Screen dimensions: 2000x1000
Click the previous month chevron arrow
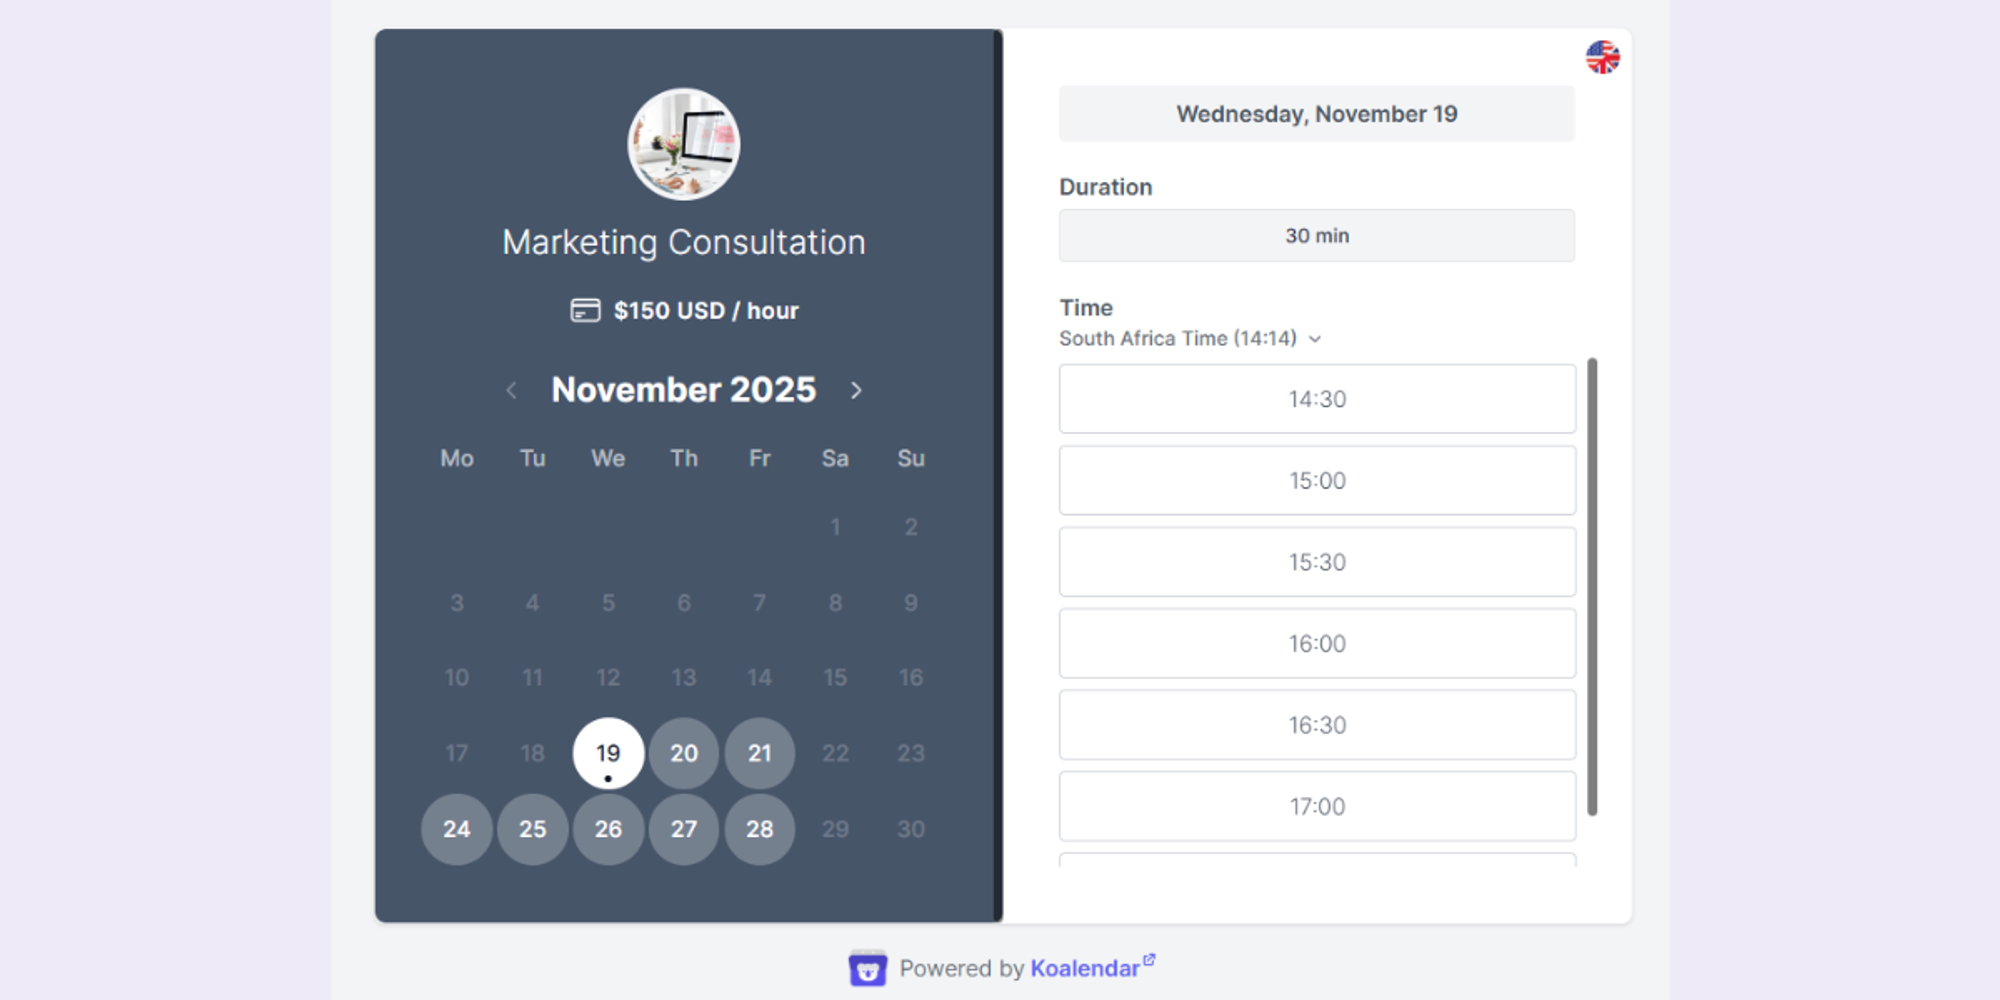tap(512, 390)
